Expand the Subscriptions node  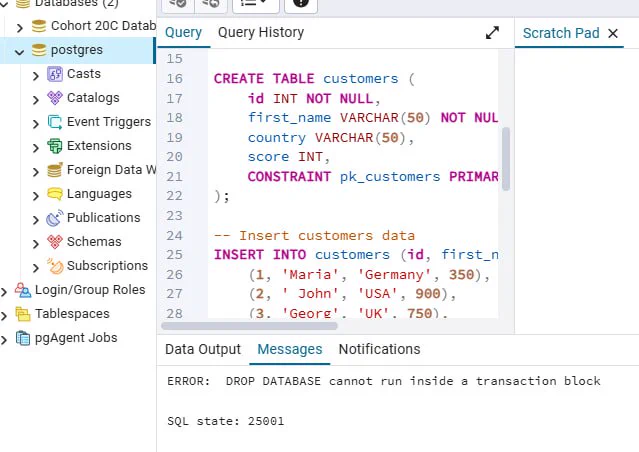(x=36, y=267)
